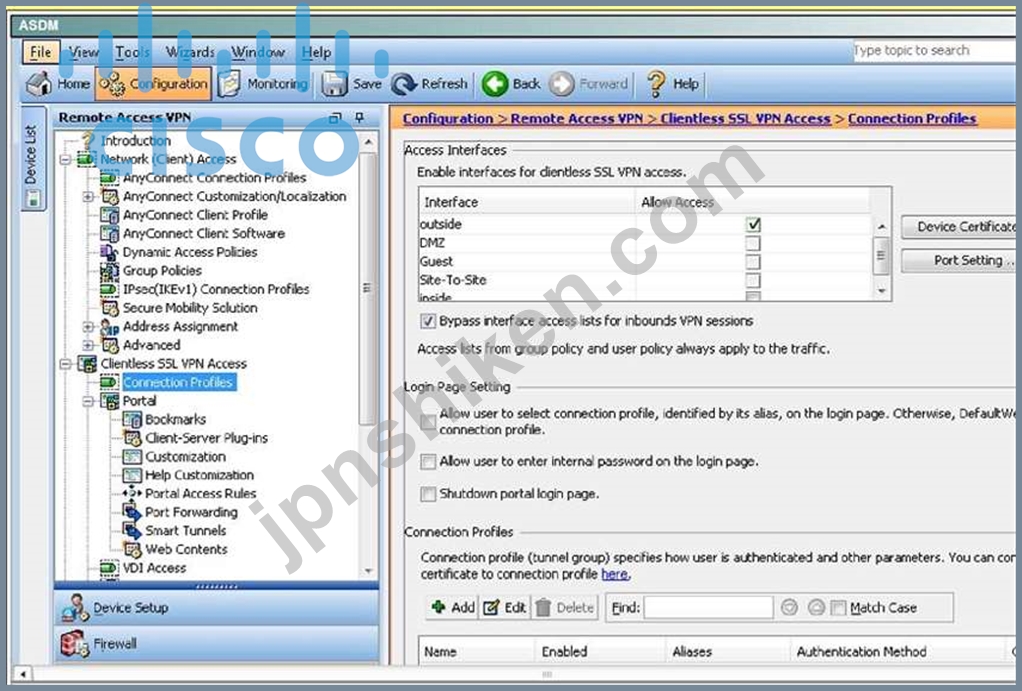Pin the Remote Access VPN panel
Screen dimensions: 1022x691
359,118
